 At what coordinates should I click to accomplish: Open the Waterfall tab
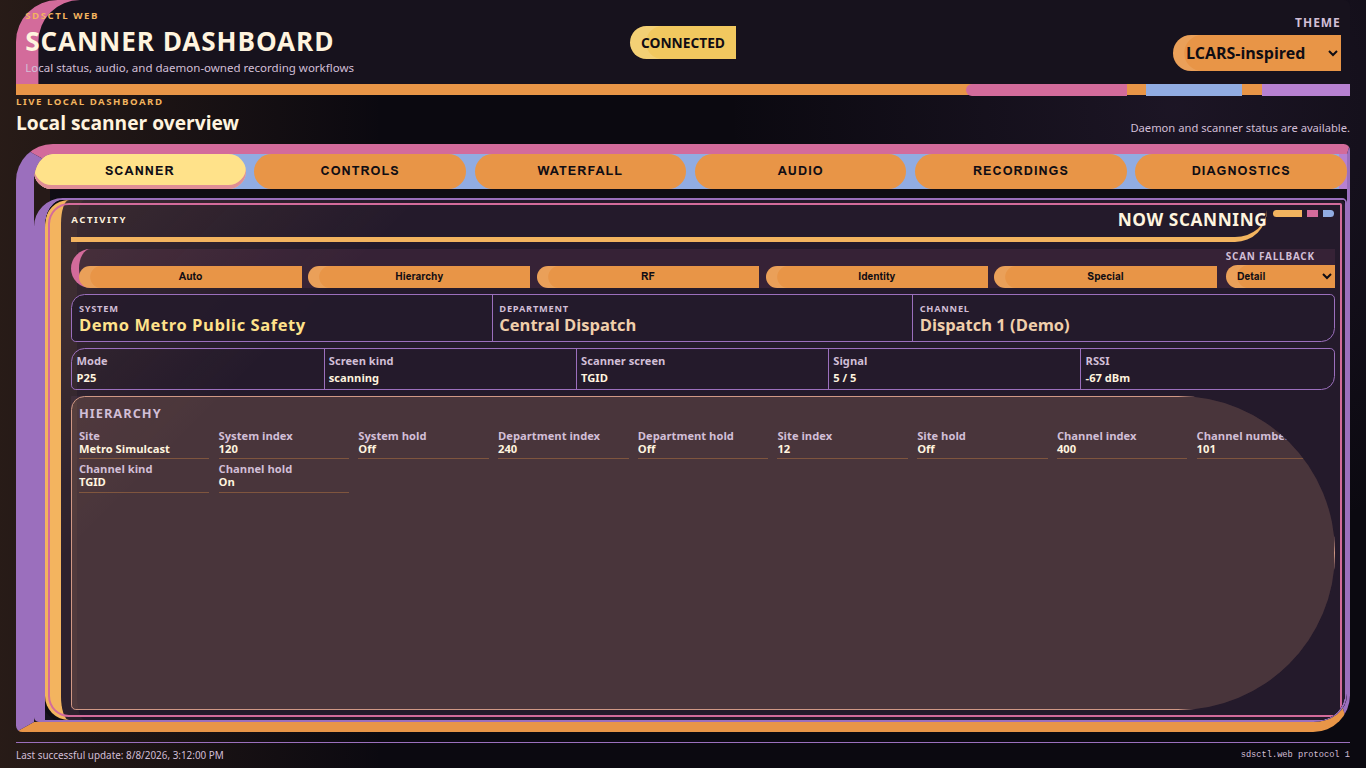click(x=580, y=171)
